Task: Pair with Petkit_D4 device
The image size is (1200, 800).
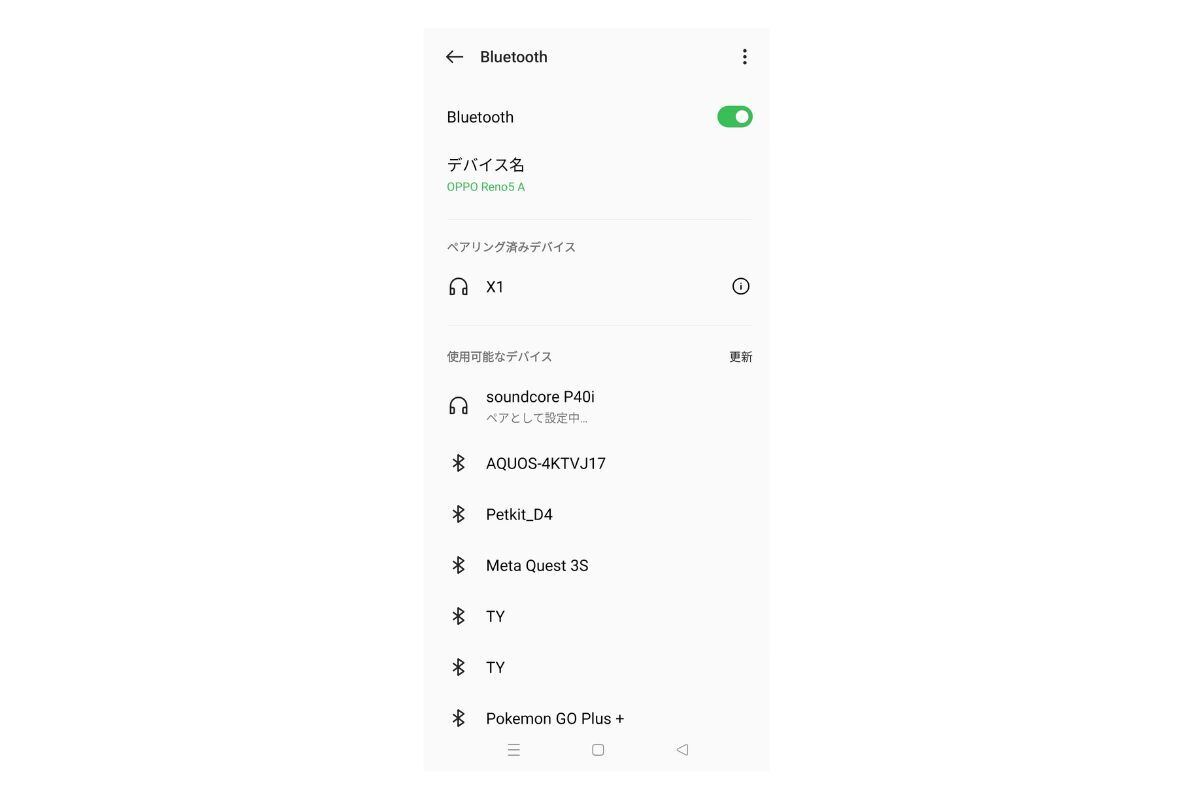Action: (x=597, y=514)
